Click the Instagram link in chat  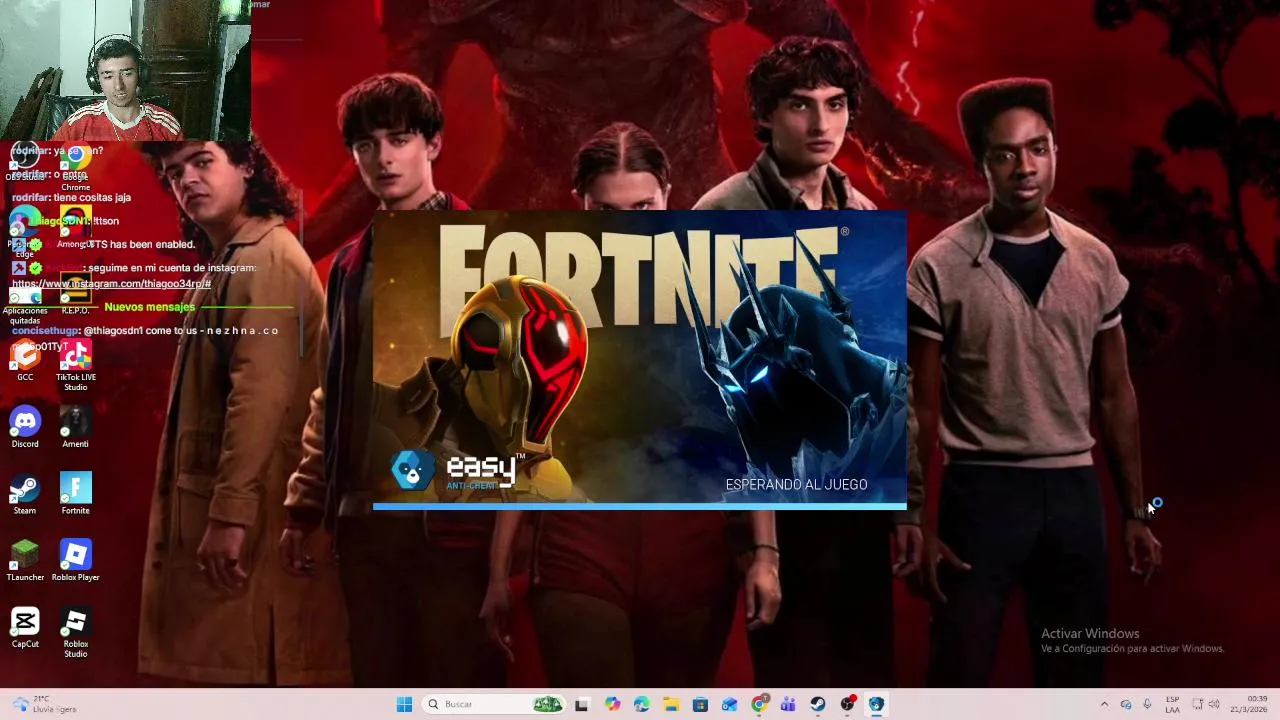pyautogui.click(x=111, y=284)
